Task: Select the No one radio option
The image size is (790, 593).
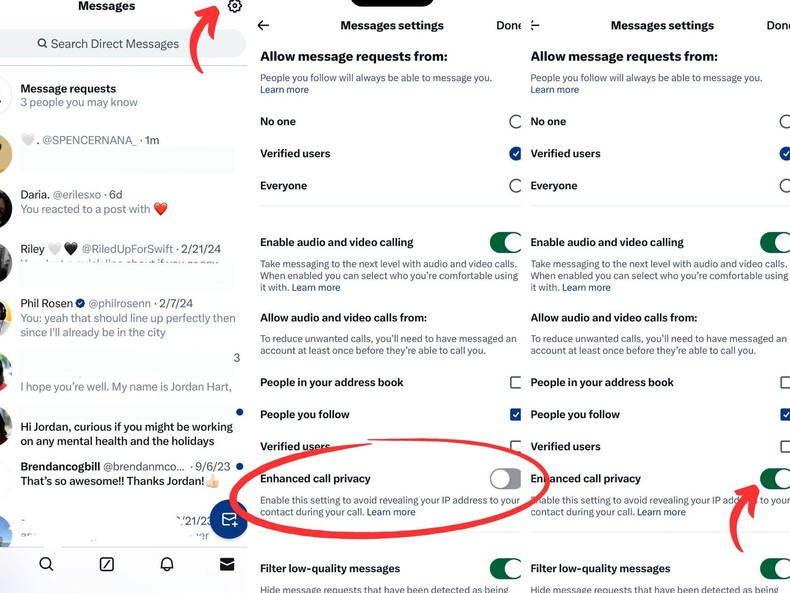Action: (515, 121)
